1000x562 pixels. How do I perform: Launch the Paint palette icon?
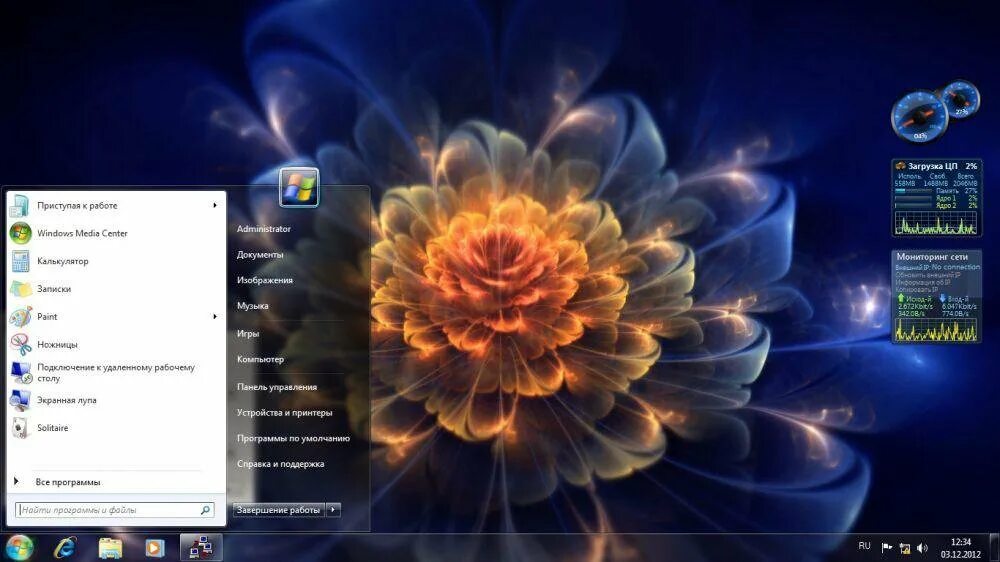pyautogui.click(x=20, y=316)
